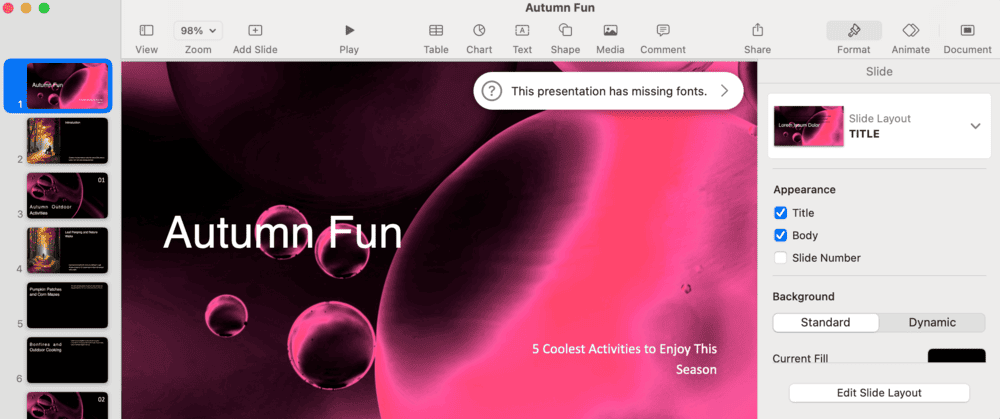Uncheck the Body appearance checkbox
The width and height of the screenshot is (1000, 419).
tap(781, 236)
